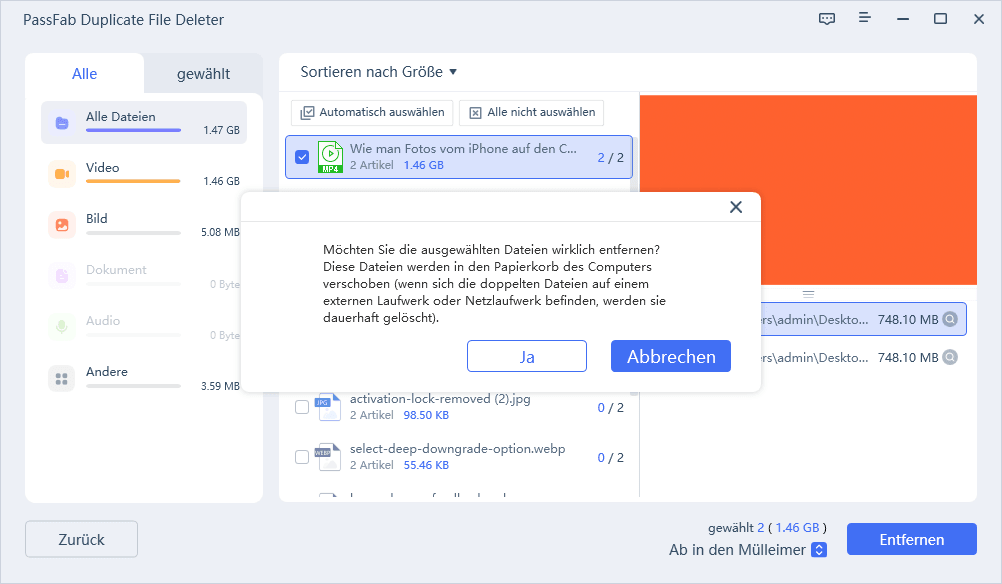Click the Andere category grid icon
The height and width of the screenshot is (584, 1002).
point(62,378)
